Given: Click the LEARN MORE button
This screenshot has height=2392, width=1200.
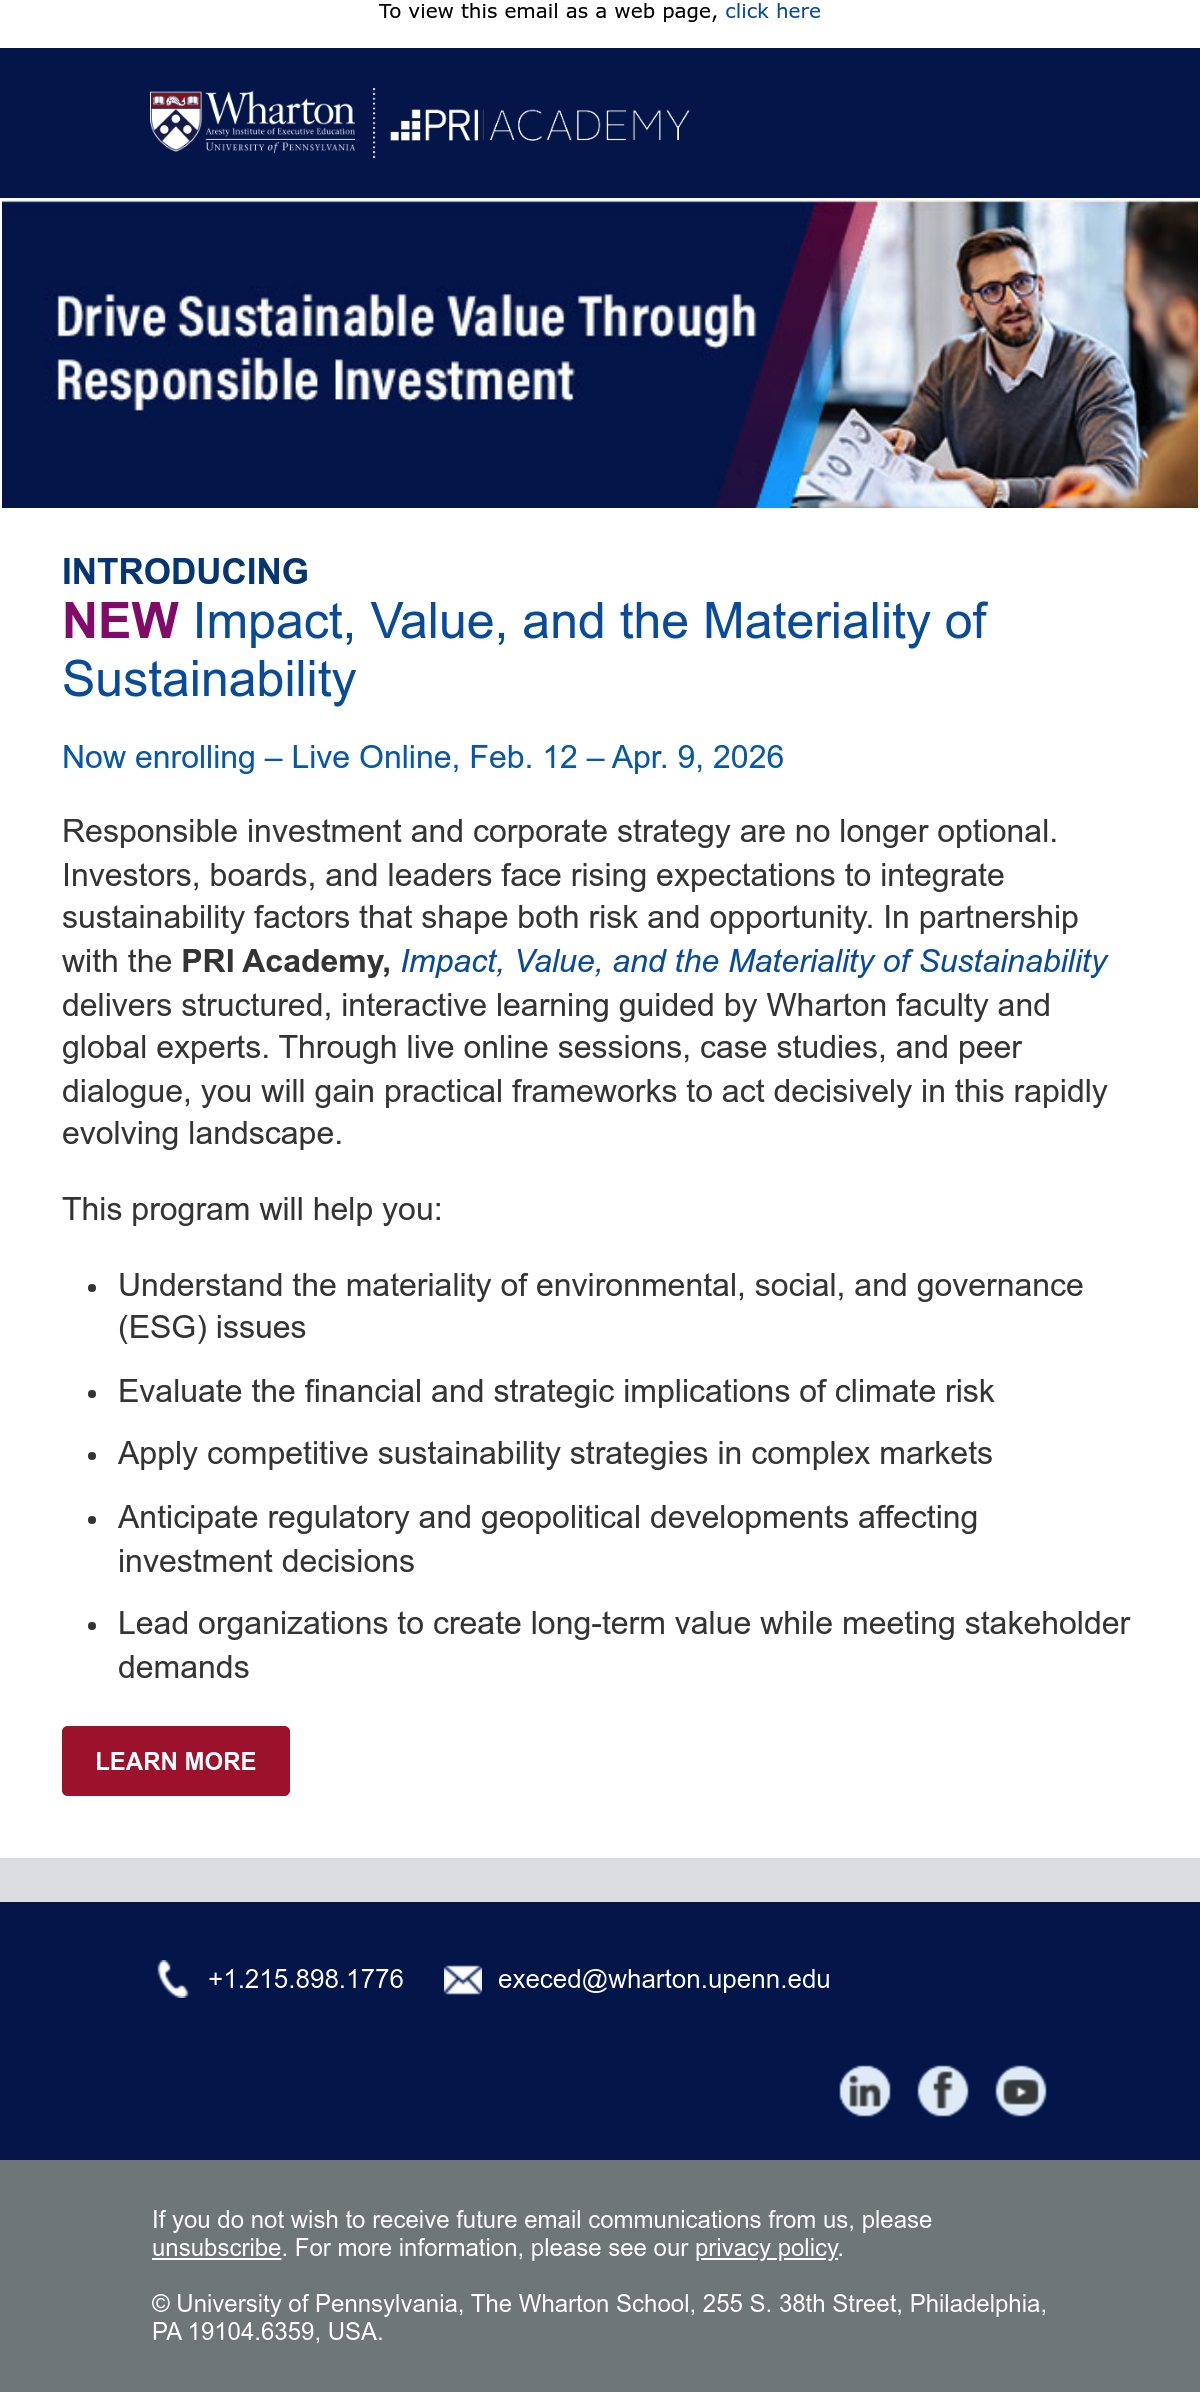Looking at the screenshot, I should point(176,1761).
